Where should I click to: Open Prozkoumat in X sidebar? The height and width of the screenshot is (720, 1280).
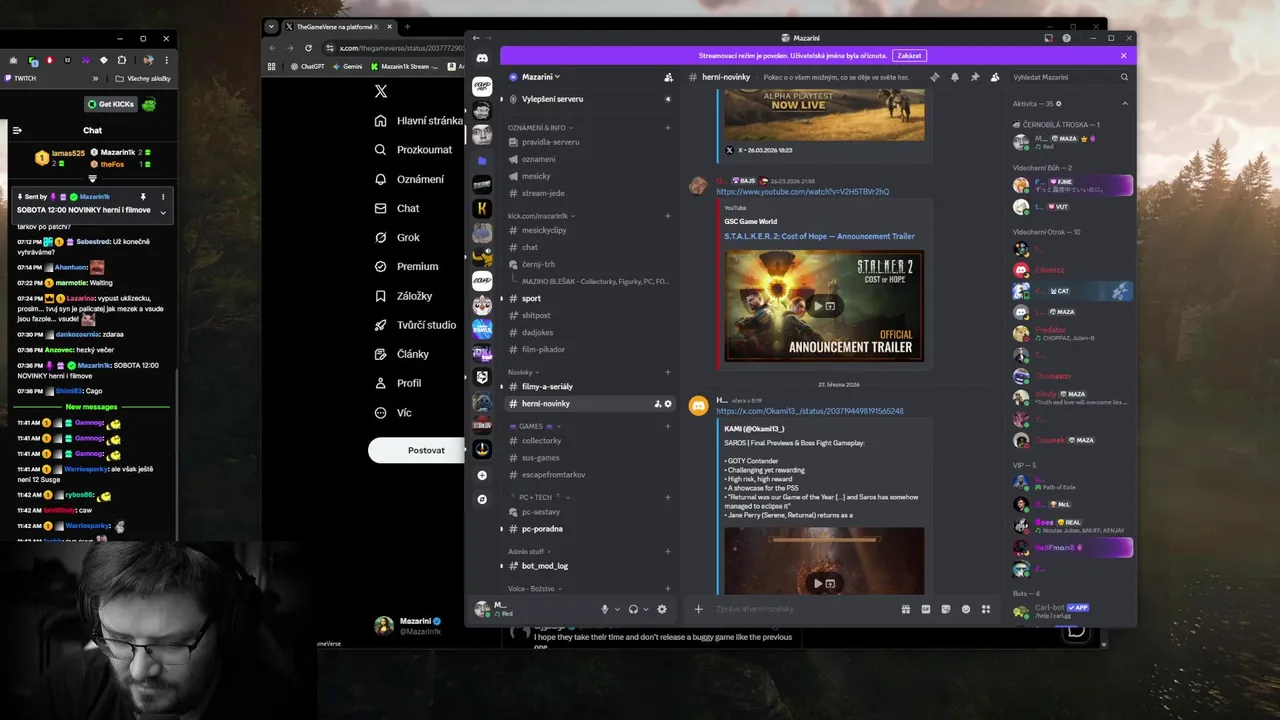pos(412,150)
